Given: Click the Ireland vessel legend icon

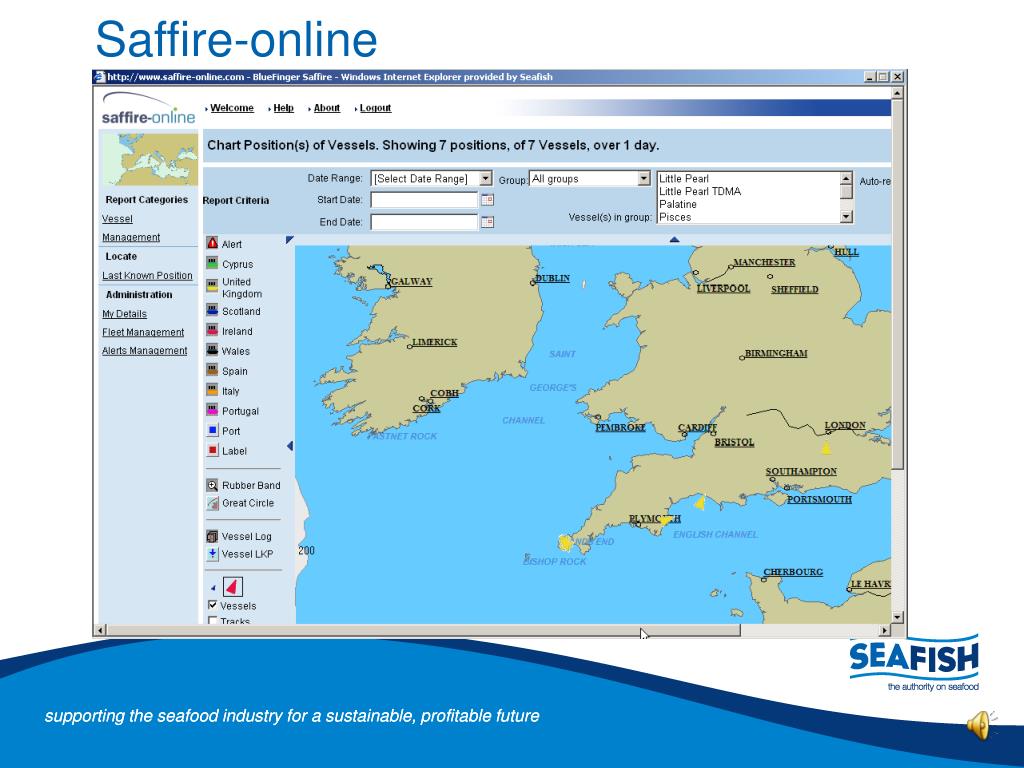Looking at the screenshot, I should tap(212, 330).
